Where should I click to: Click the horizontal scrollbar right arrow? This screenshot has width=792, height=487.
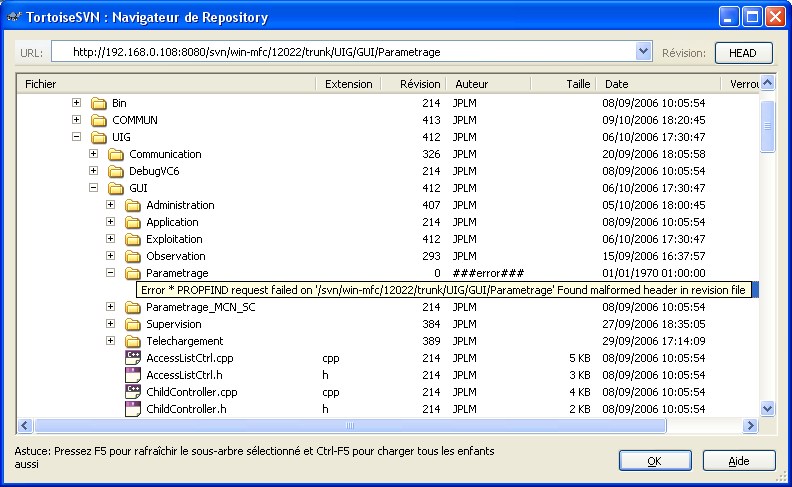[x=750, y=425]
